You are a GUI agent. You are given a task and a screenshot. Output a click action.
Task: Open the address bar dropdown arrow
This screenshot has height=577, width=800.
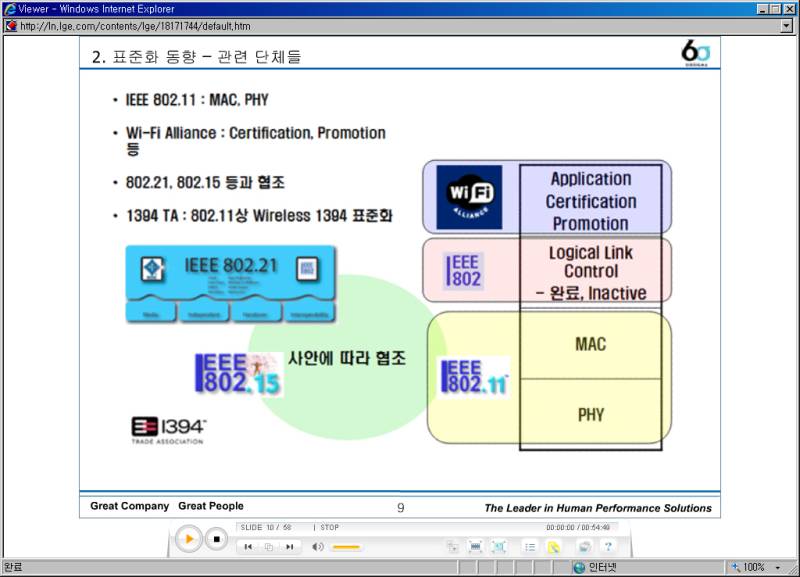click(787, 26)
